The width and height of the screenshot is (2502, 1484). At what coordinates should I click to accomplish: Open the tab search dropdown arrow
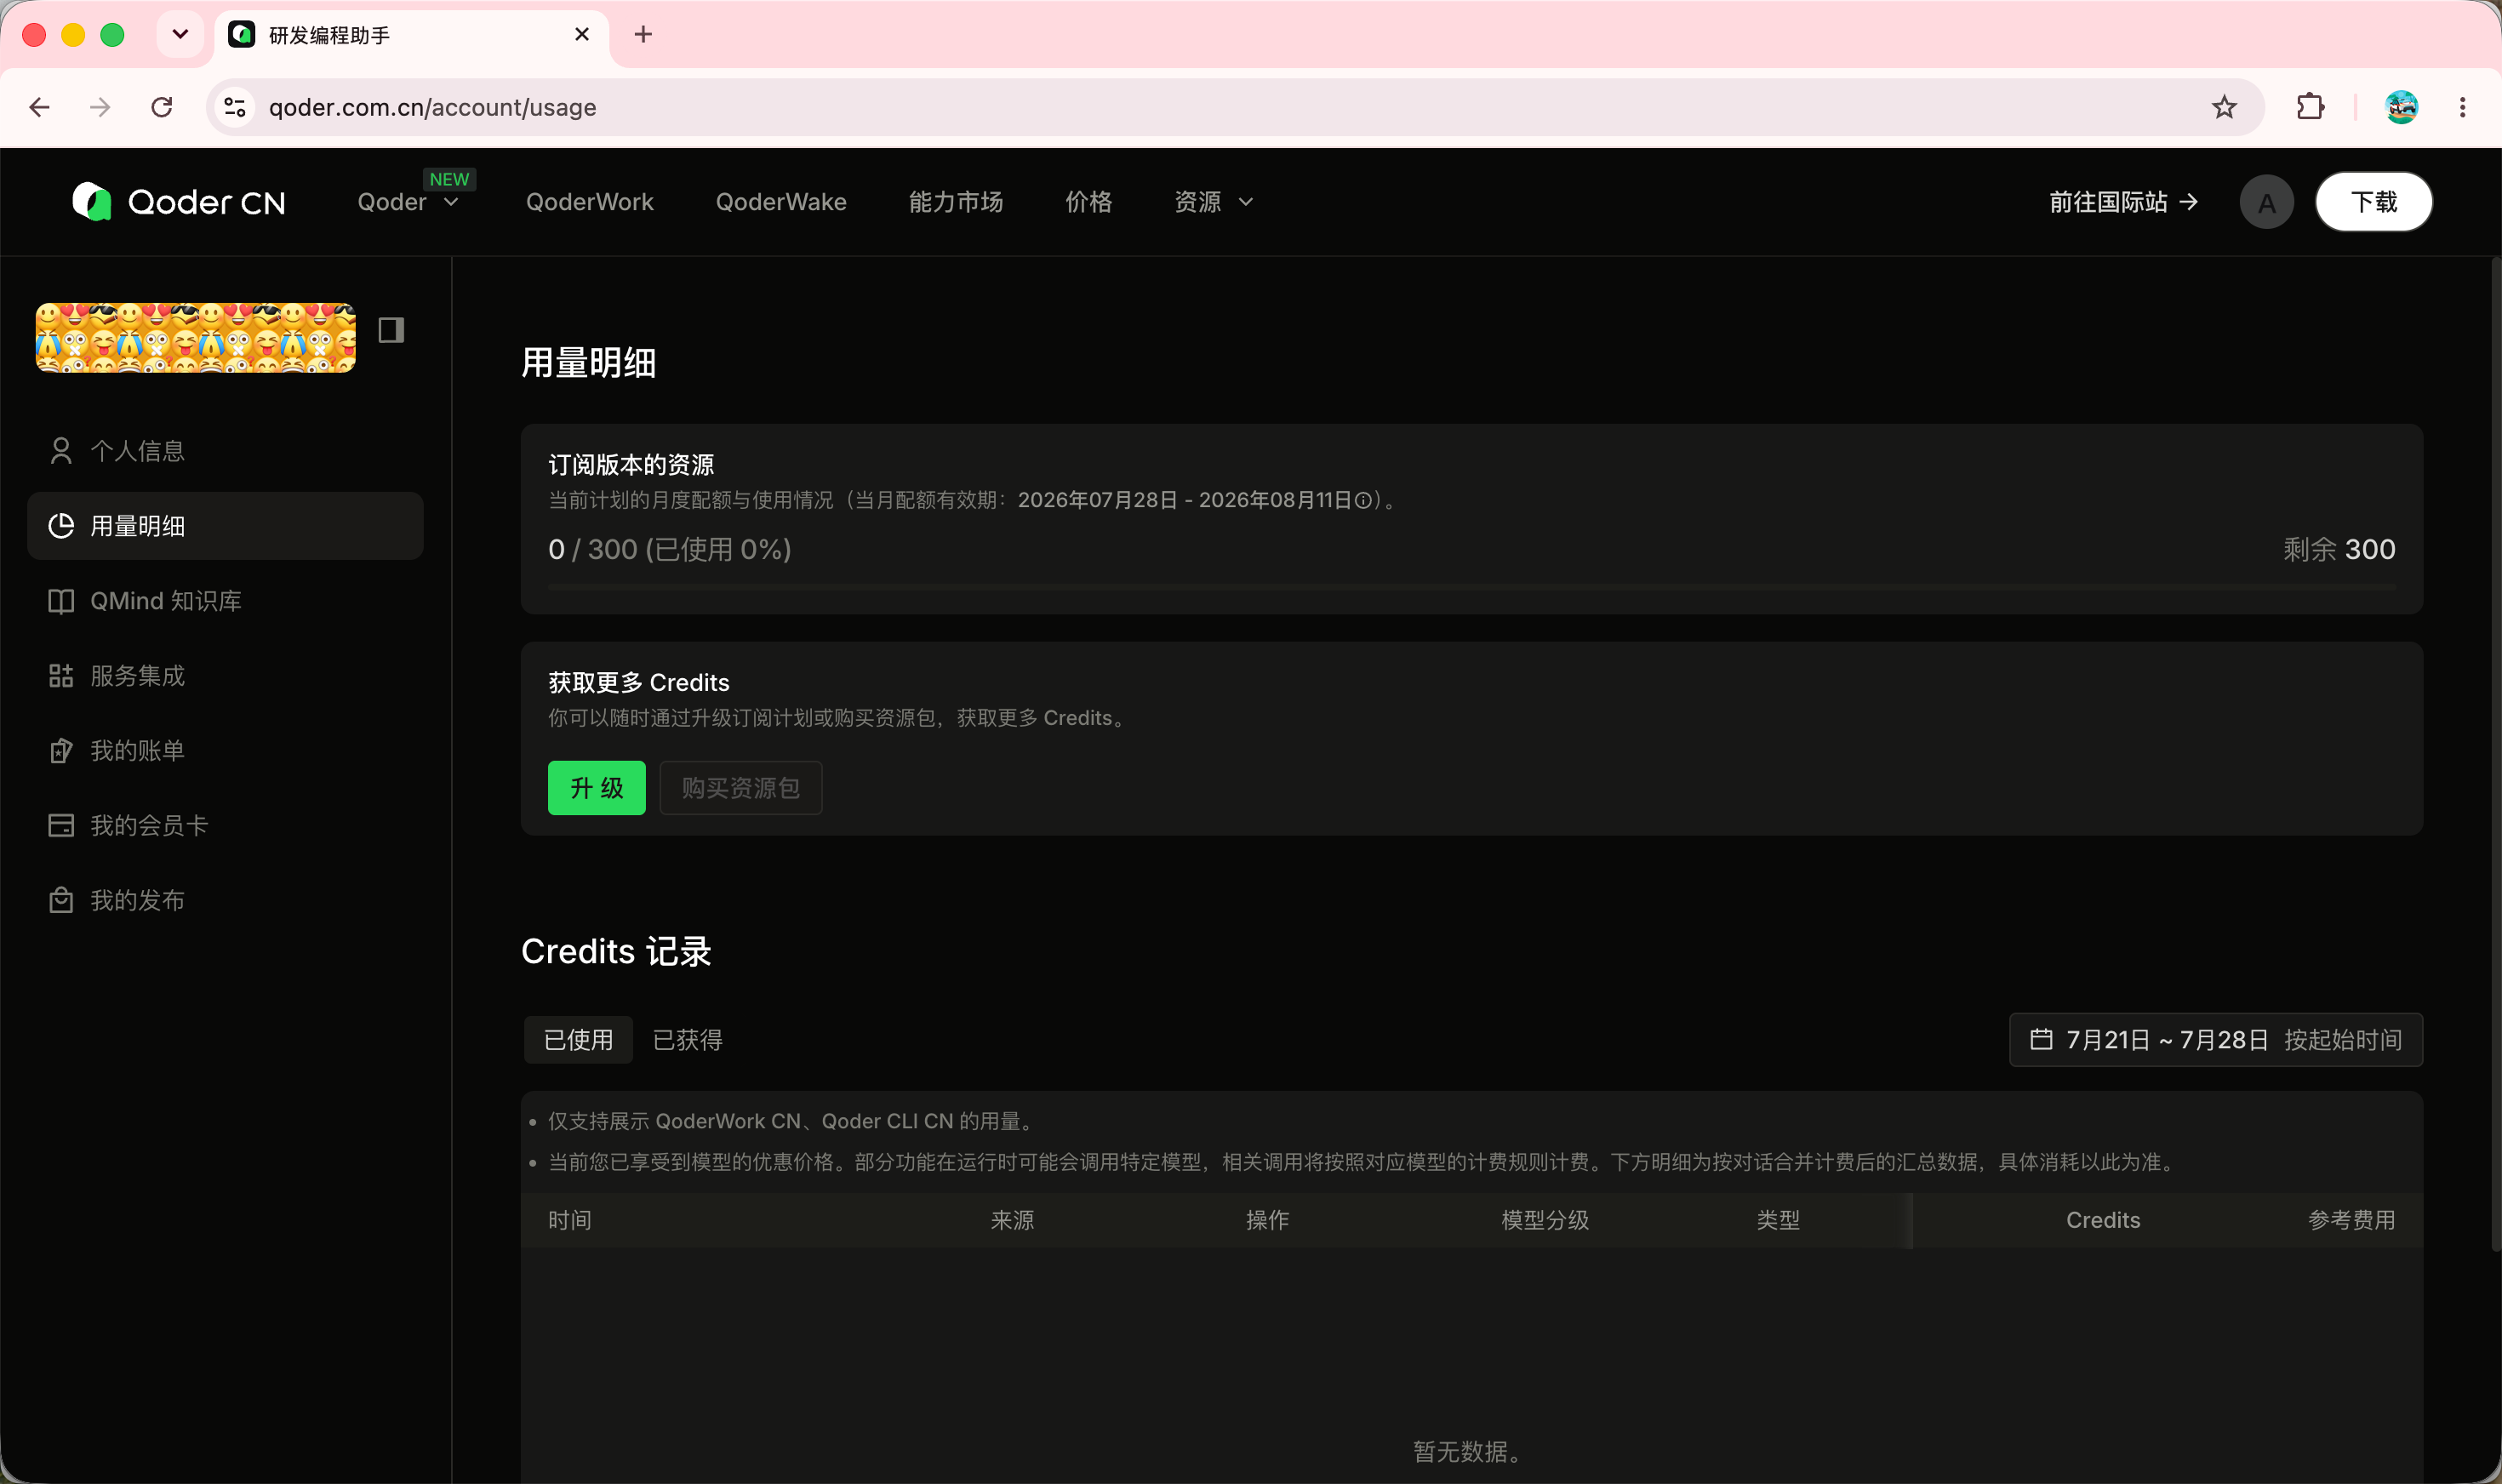click(x=180, y=35)
